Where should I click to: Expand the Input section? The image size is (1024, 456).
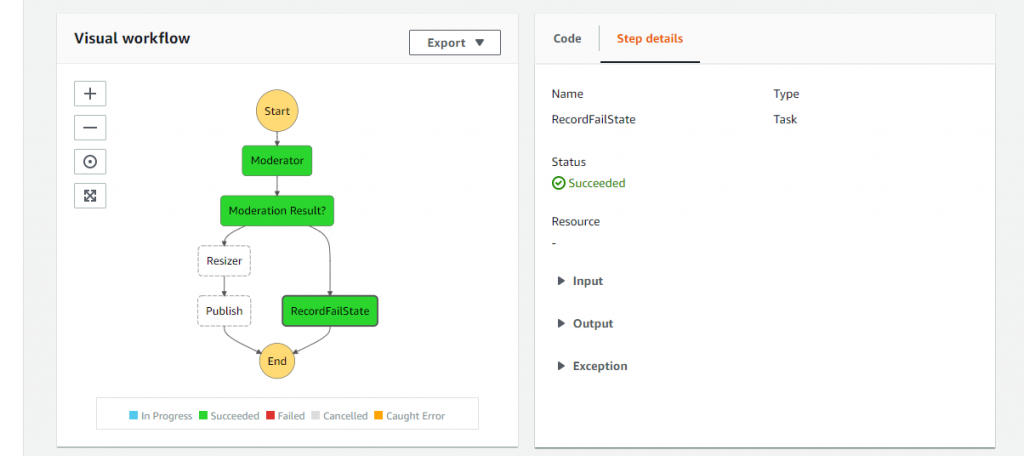(x=581, y=281)
